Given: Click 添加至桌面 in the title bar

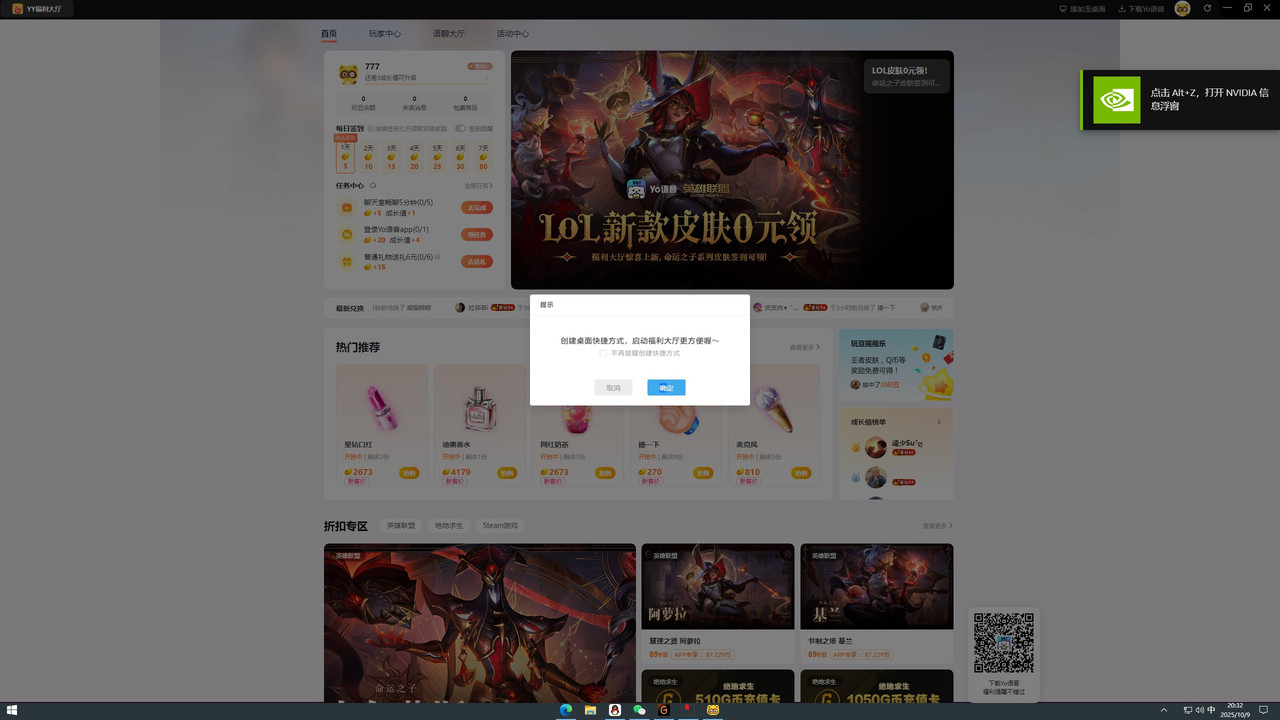Looking at the screenshot, I should click(x=1082, y=8).
